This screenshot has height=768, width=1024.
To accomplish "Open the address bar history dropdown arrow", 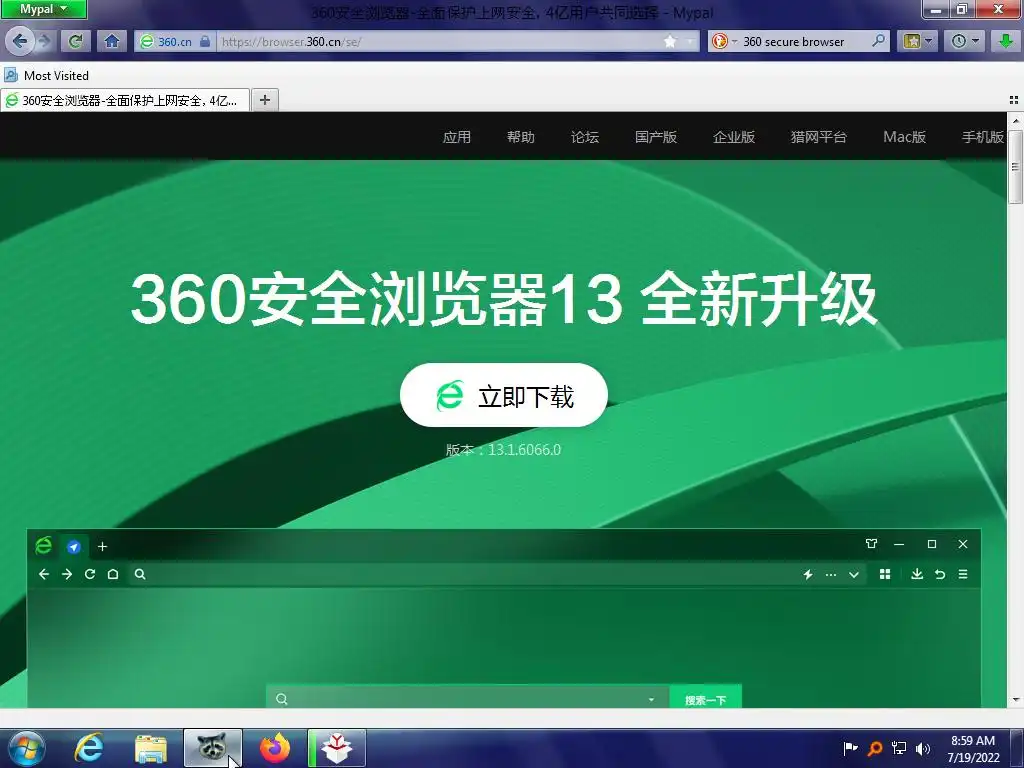I will coord(690,42).
